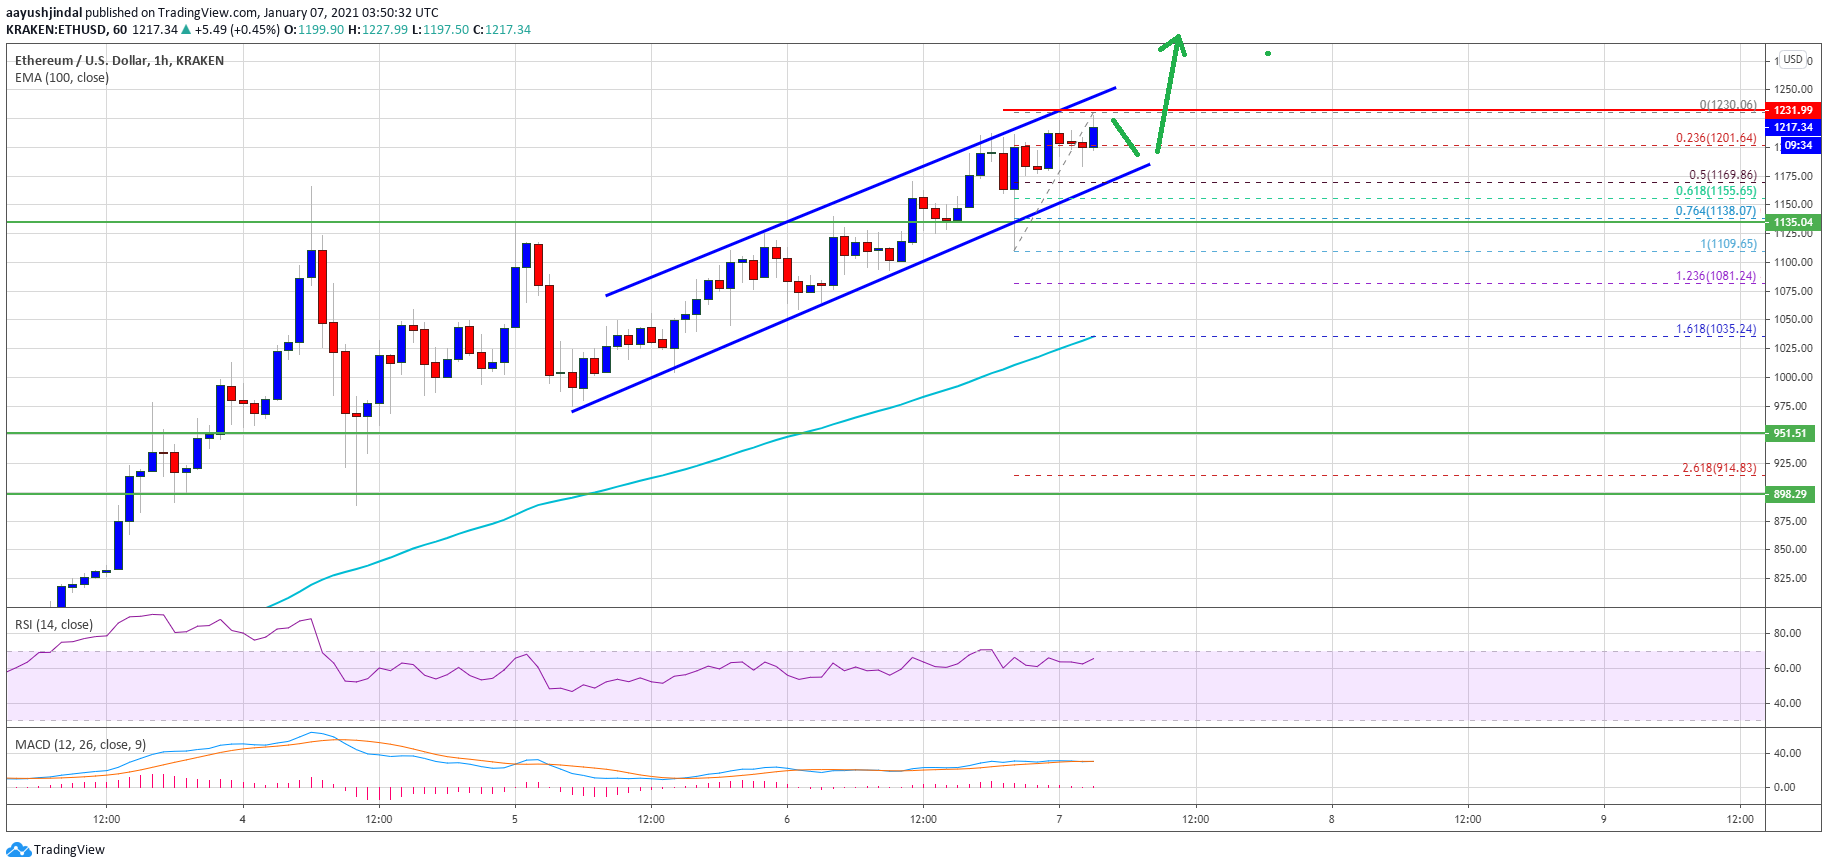The height and width of the screenshot is (868, 1828).
Task: Click date label 8 on time axis
Action: tap(1331, 819)
